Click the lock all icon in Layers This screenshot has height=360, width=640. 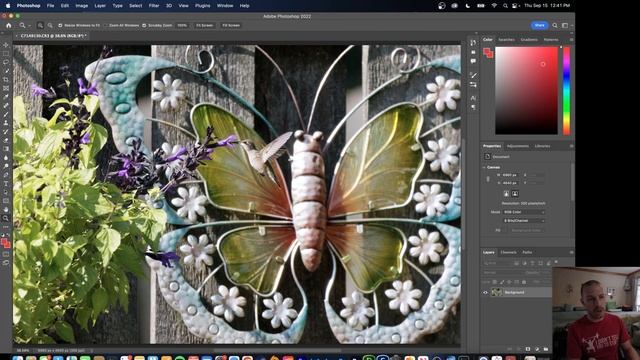(524, 282)
